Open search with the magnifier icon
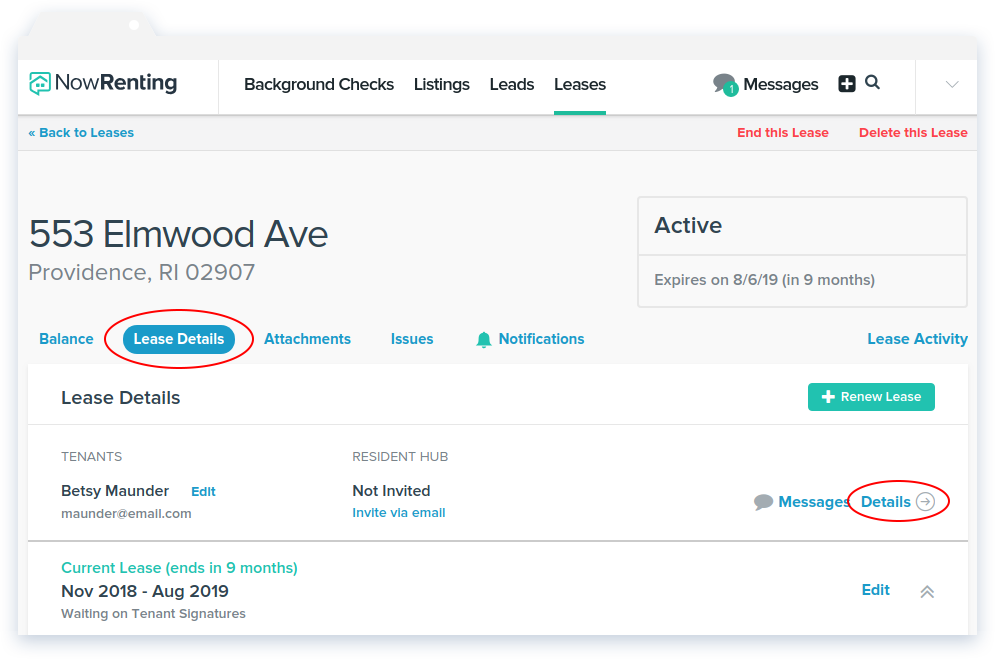 pos(873,82)
